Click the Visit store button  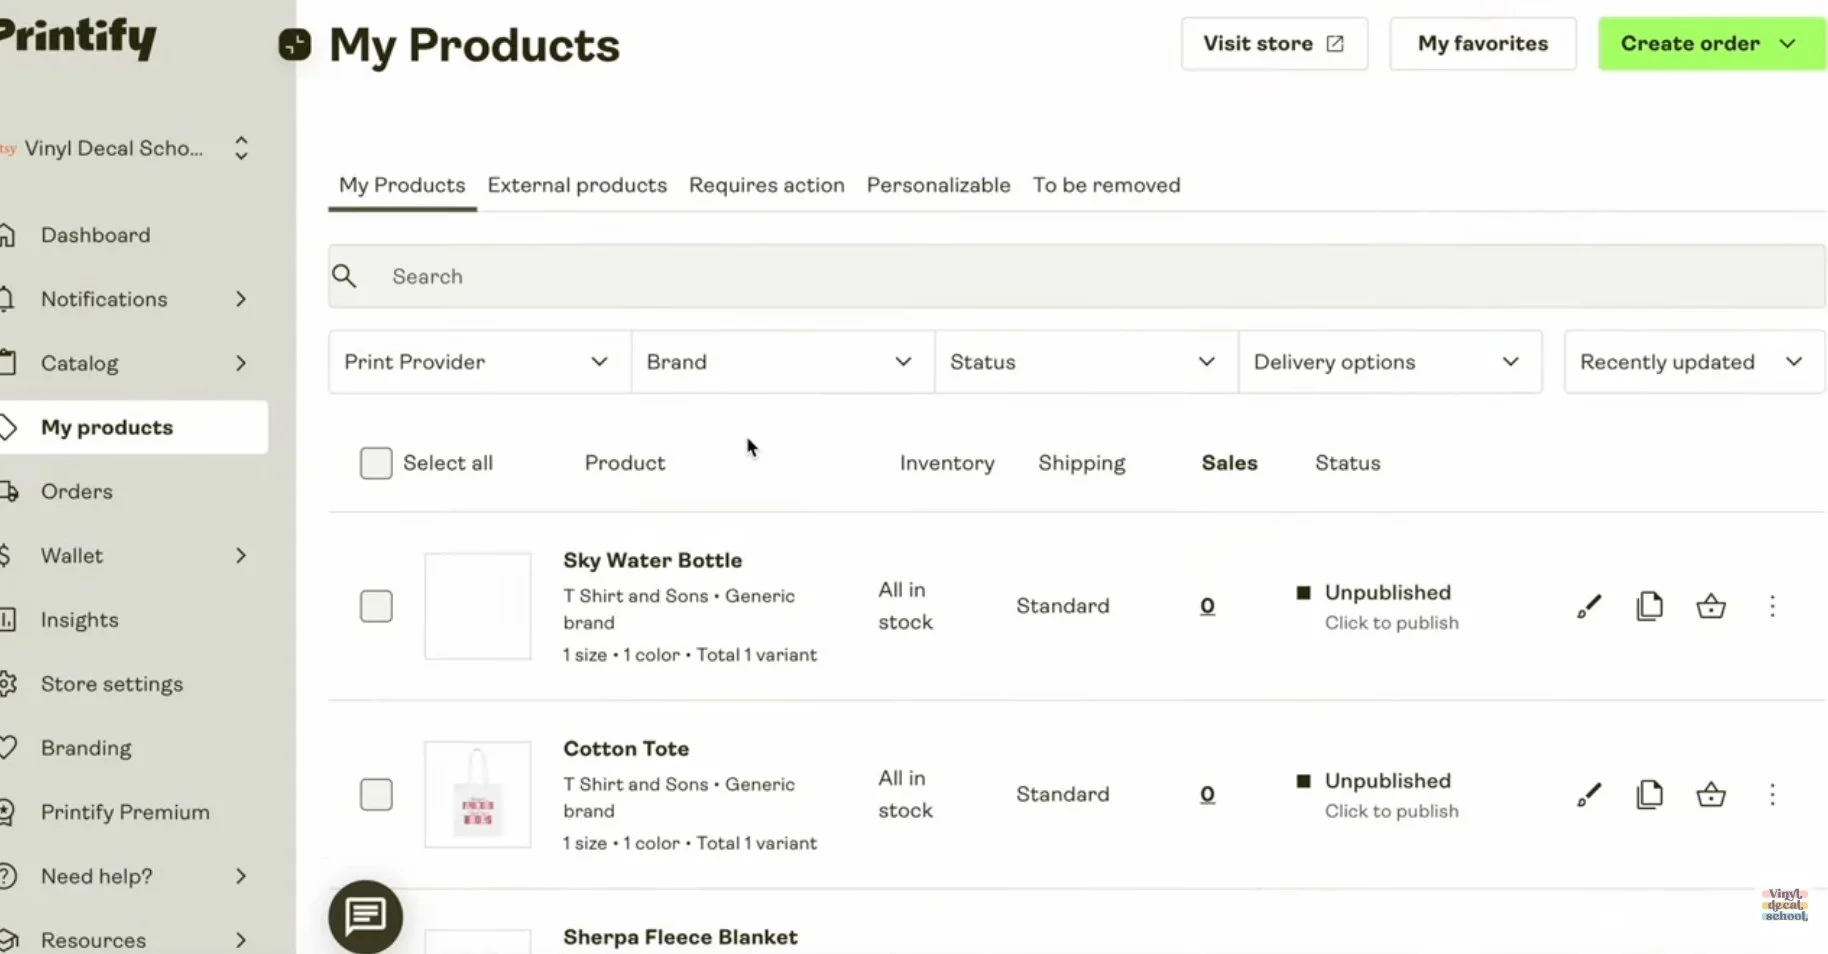click(x=1273, y=44)
